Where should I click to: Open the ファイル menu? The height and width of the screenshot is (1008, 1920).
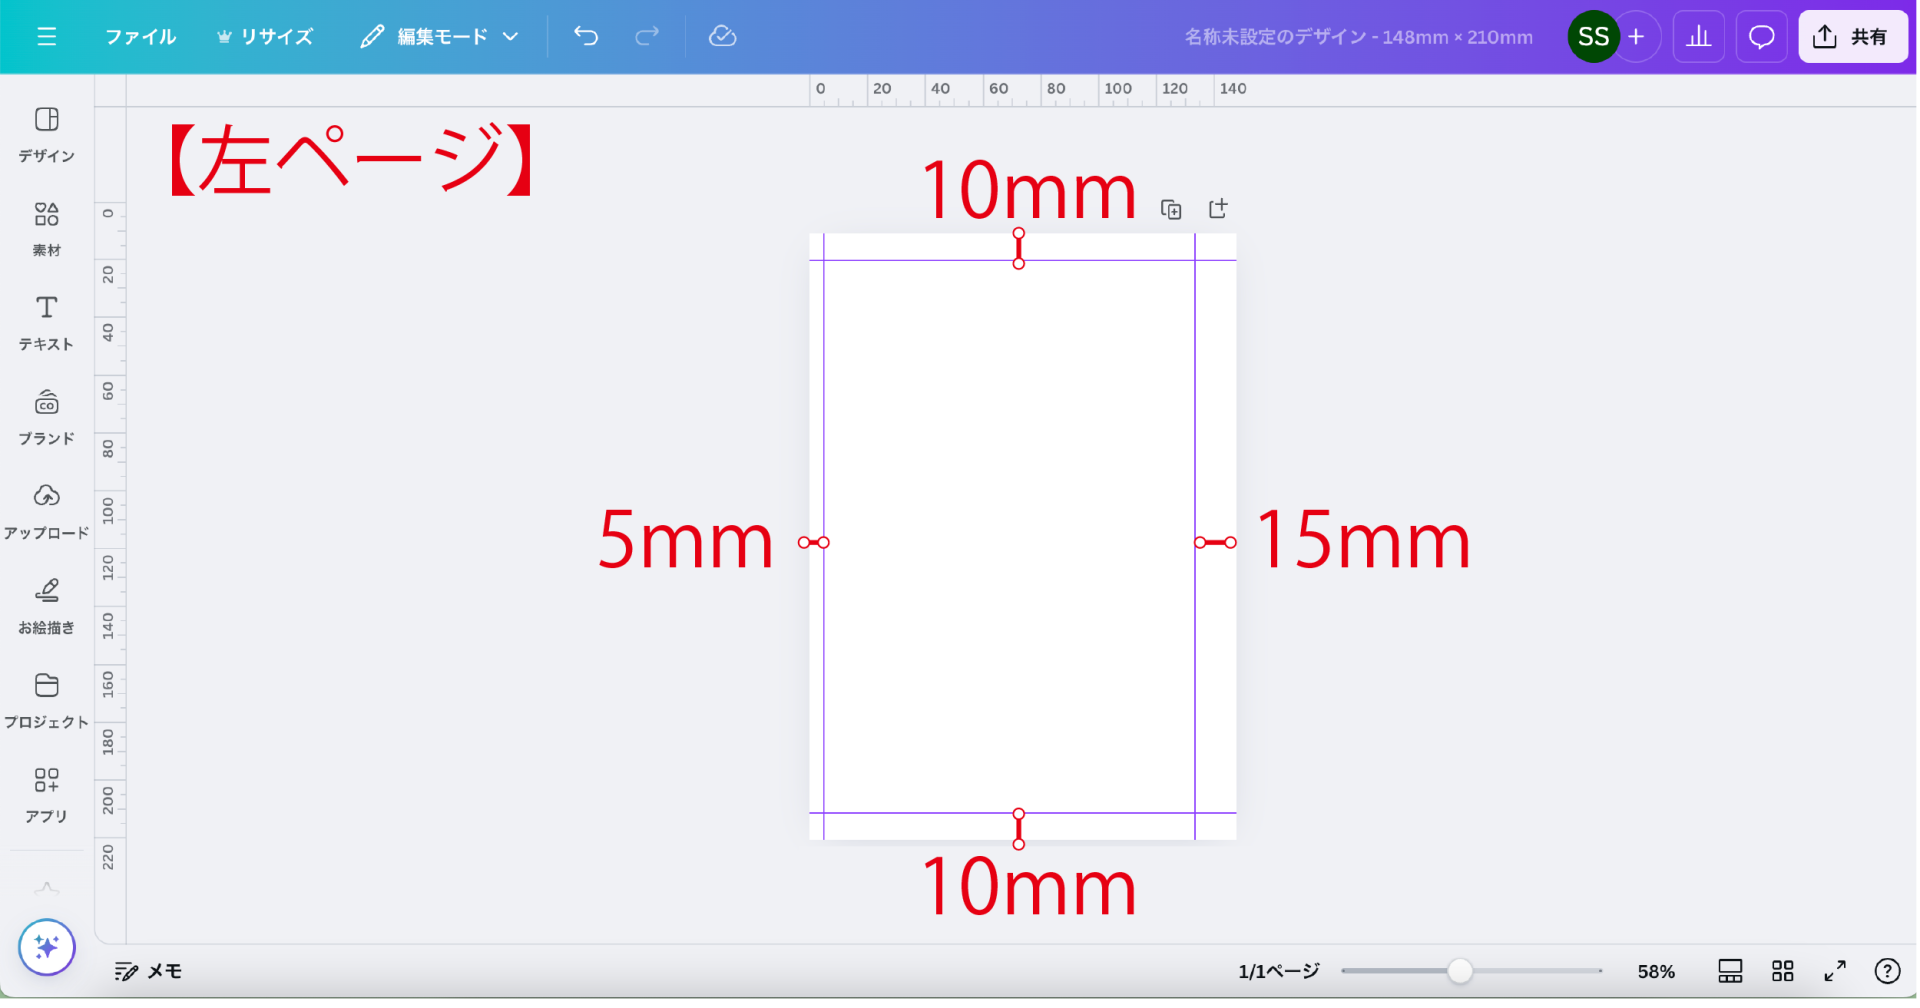[x=140, y=37]
